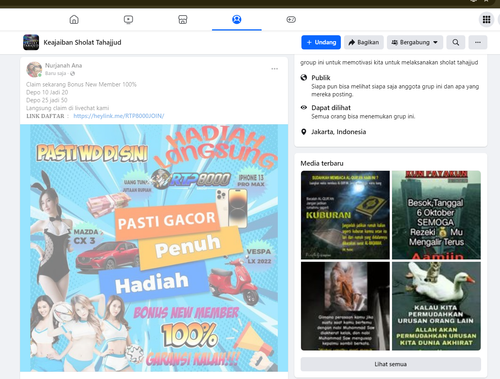
Task: Click the Media terbaru heading
Action: click(x=322, y=163)
